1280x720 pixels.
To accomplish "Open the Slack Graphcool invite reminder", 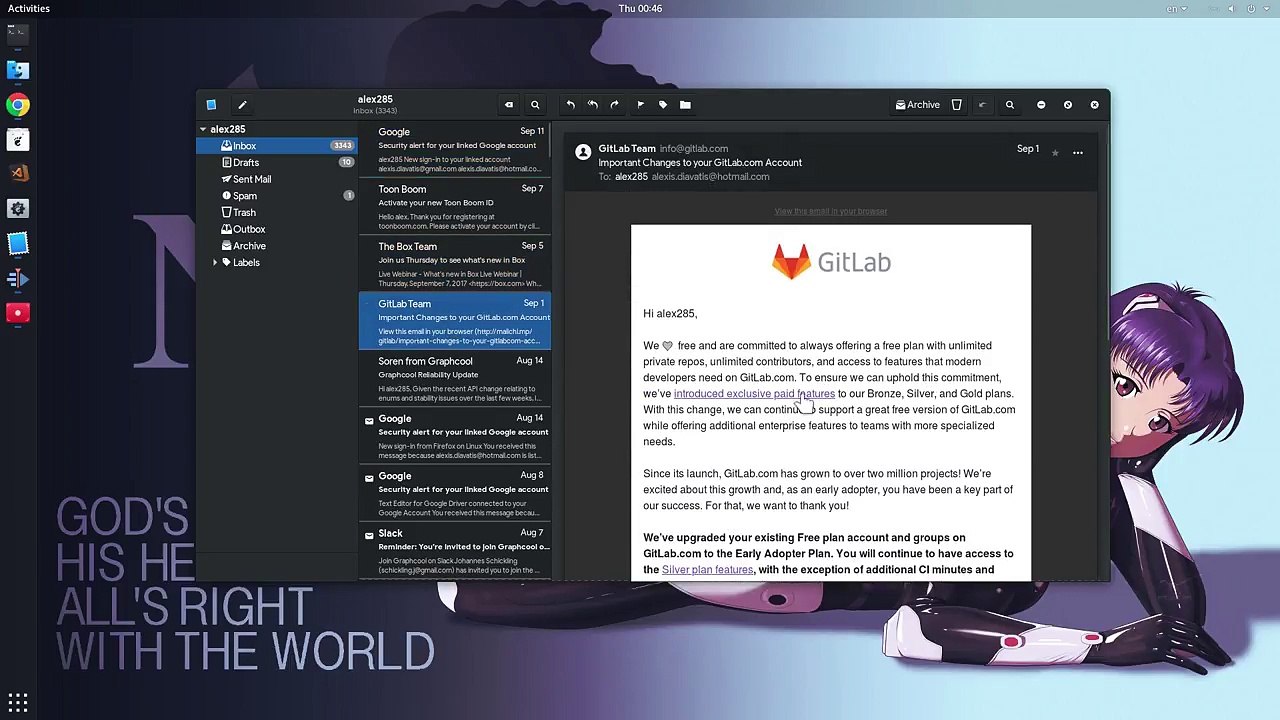I will coord(454,551).
